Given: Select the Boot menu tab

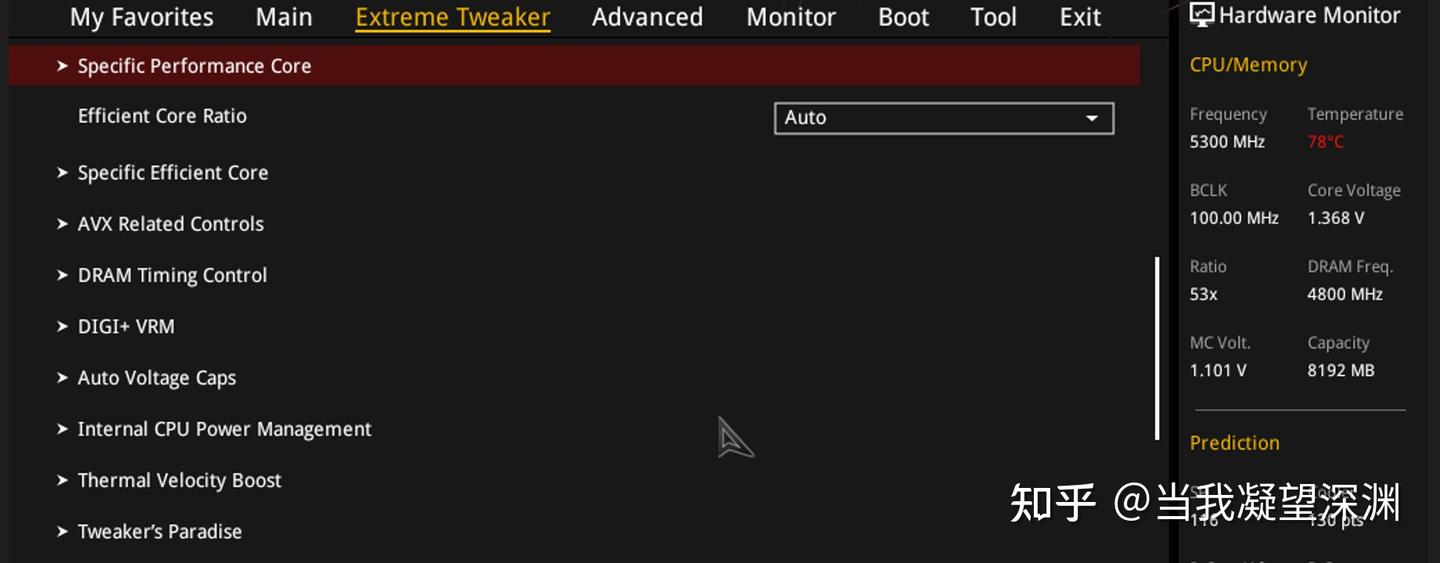Looking at the screenshot, I should tap(904, 17).
